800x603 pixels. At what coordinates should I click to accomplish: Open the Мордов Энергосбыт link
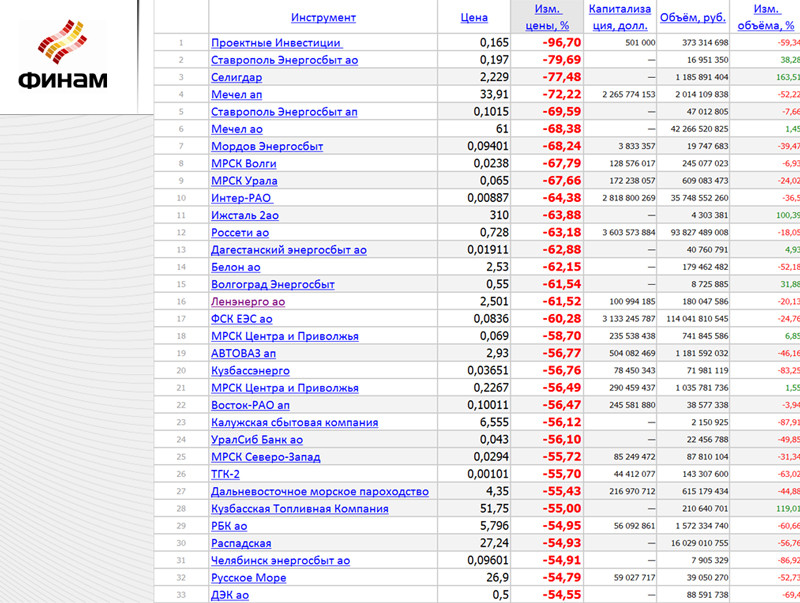[x=267, y=147]
